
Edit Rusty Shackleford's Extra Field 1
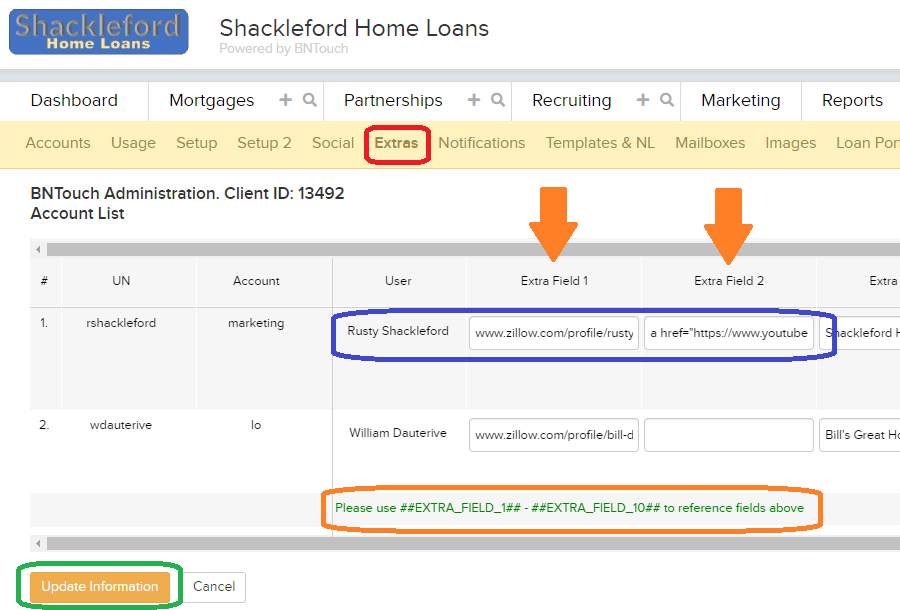pyautogui.click(x=554, y=333)
